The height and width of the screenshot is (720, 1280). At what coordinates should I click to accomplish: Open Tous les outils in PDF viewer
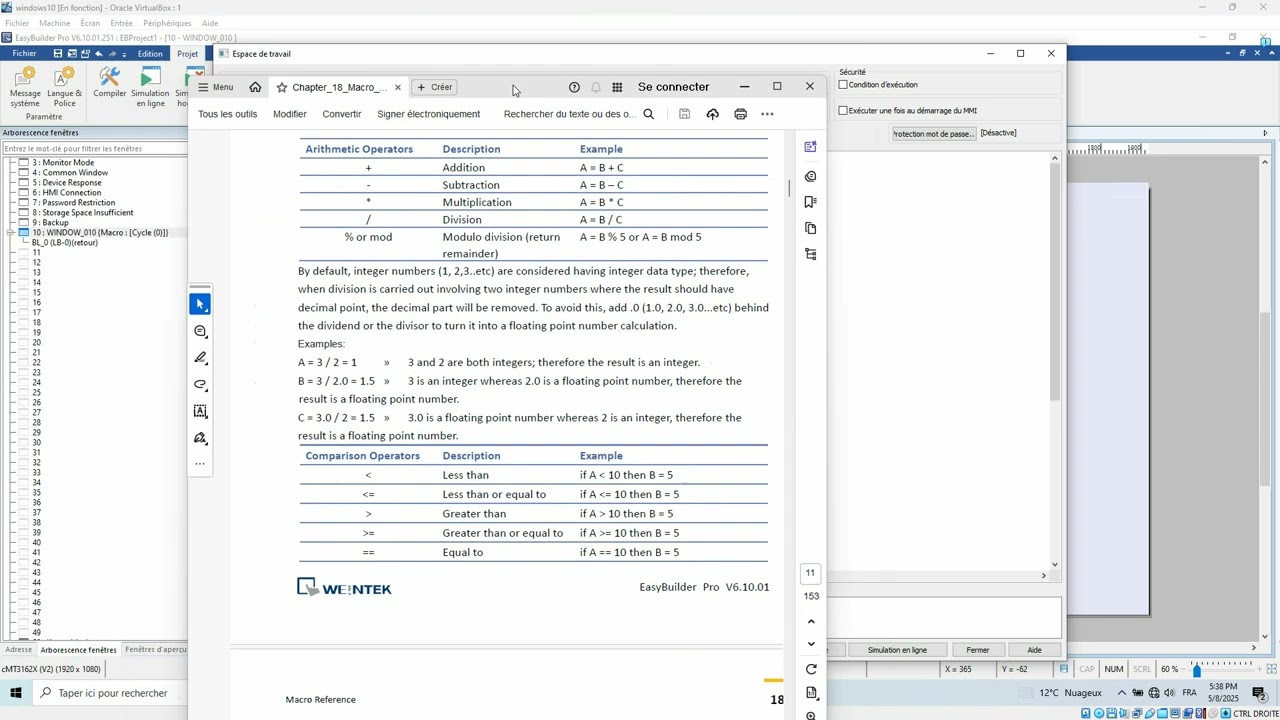(x=227, y=114)
